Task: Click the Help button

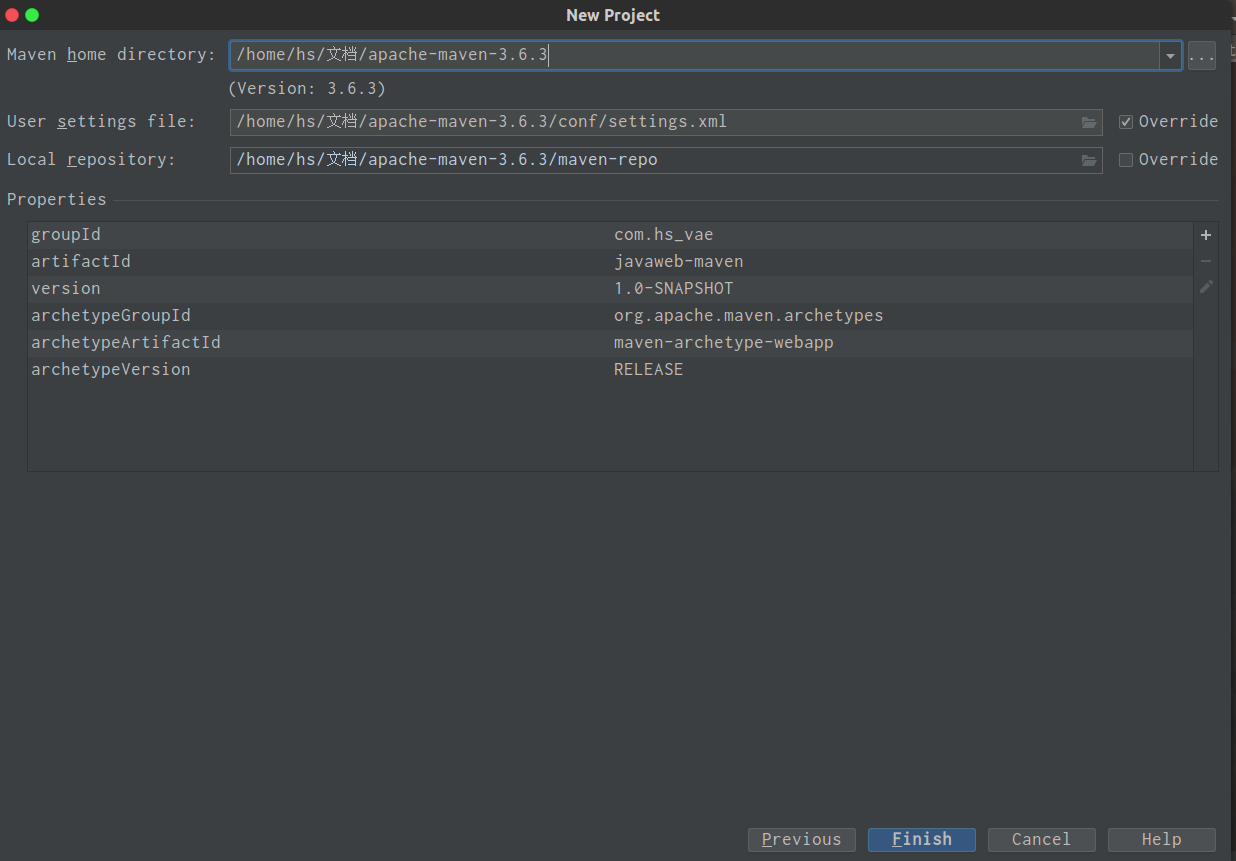Action: tap(1162, 839)
